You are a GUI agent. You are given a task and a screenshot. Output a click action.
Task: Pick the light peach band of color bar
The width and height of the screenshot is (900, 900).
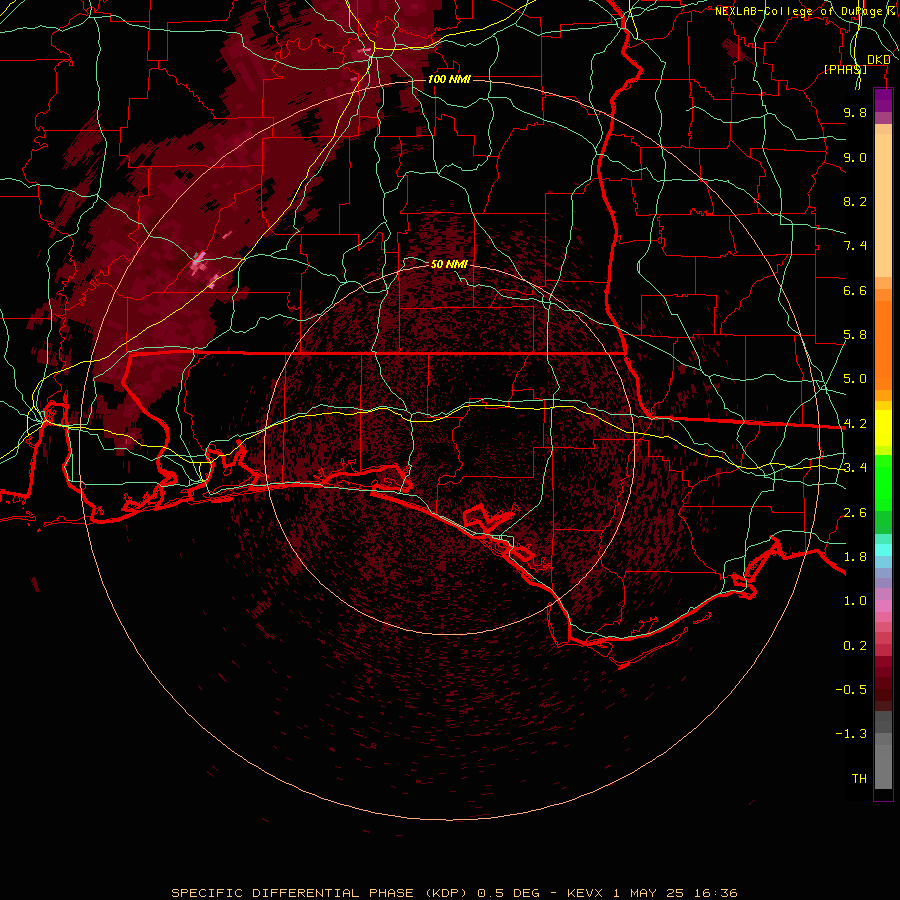click(883, 205)
